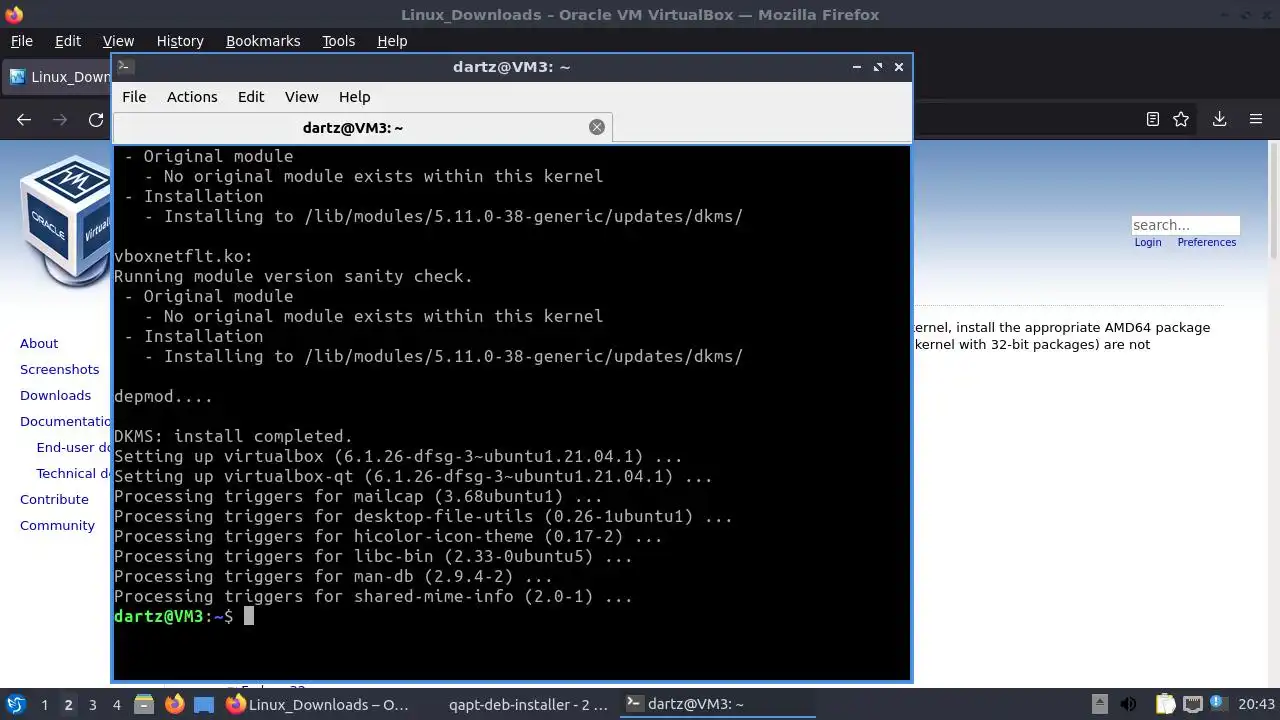Click the panel clock showing 20:43

click(1257, 704)
